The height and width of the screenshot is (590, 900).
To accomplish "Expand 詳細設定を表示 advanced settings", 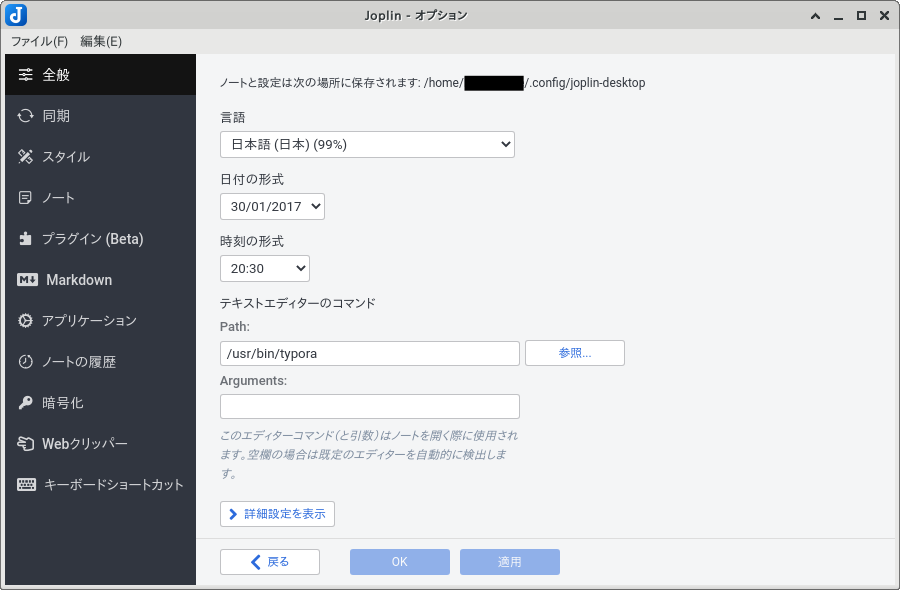I will point(277,514).
